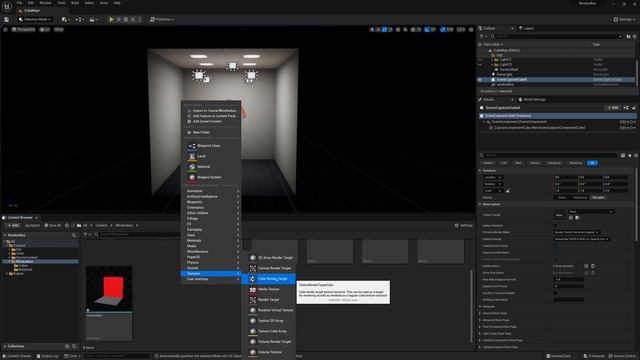Image resolution: width=640 pixels, height=360 pixels.
Task: Select Texture 2D Array
Action: (x=269, y=321)
